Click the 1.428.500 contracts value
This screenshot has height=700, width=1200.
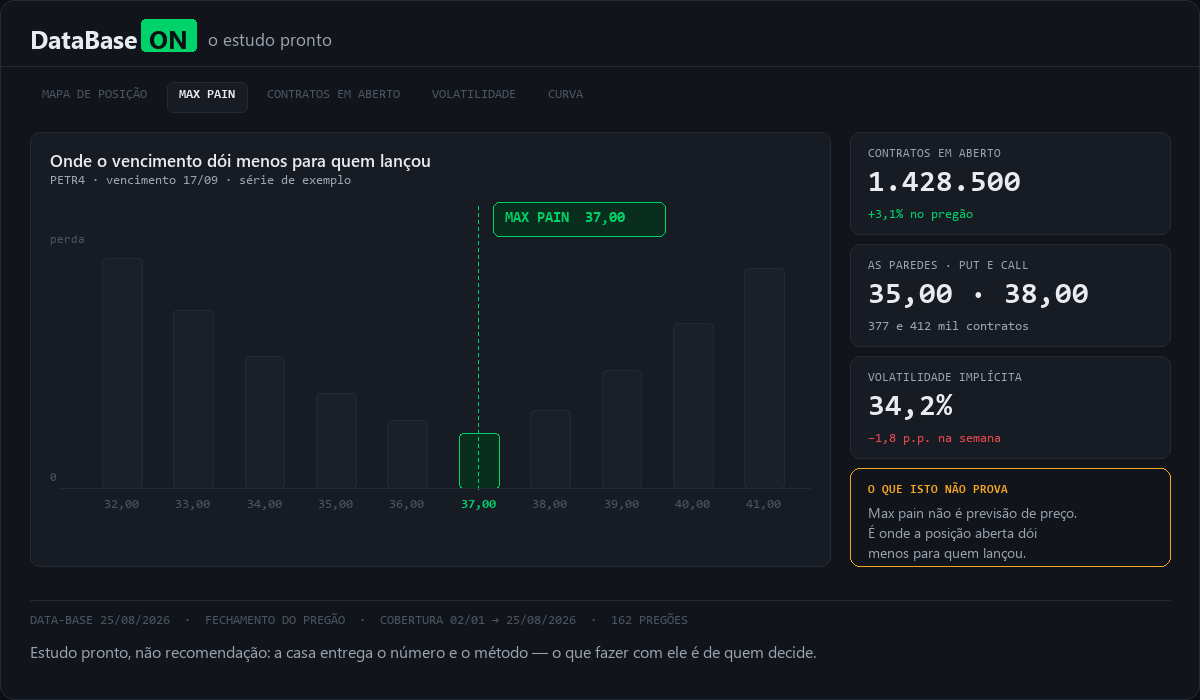[944, 182]
